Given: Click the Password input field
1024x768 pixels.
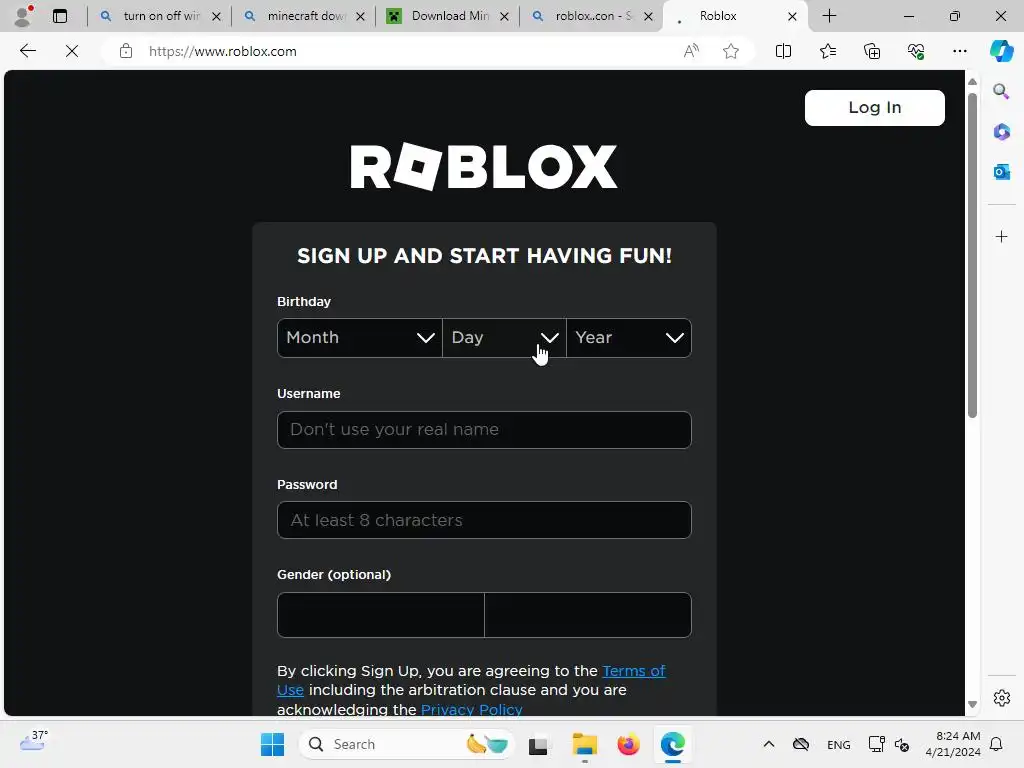Looking at the screenshot, I should tap(484, 520).
